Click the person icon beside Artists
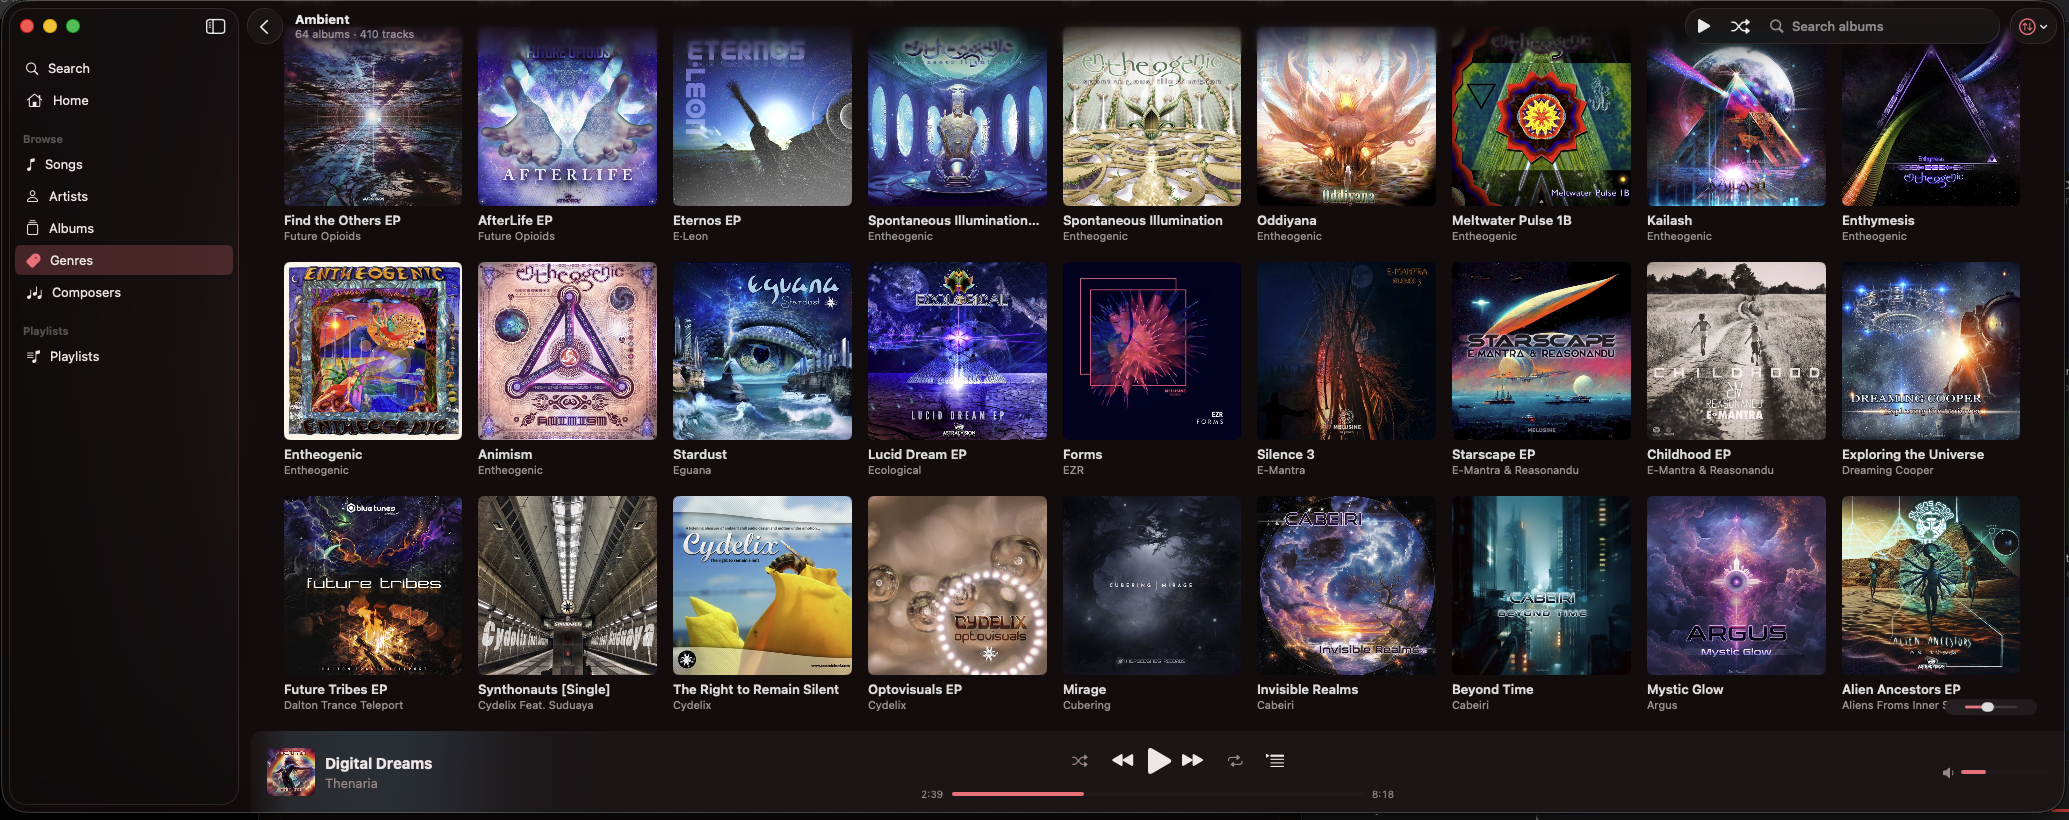Viewport: 2069px width, 820px height. [x=33, y=197]
